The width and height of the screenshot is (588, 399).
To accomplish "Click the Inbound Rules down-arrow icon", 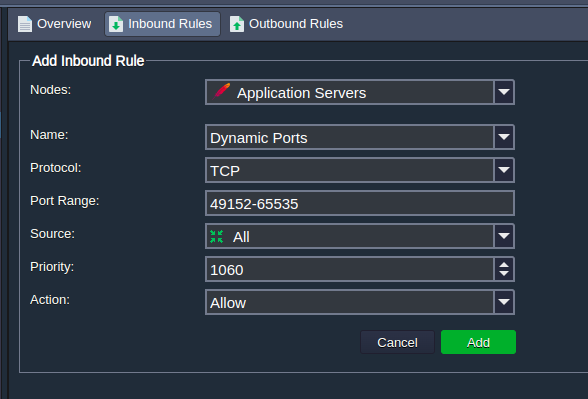I will click(x=116, y=24).
